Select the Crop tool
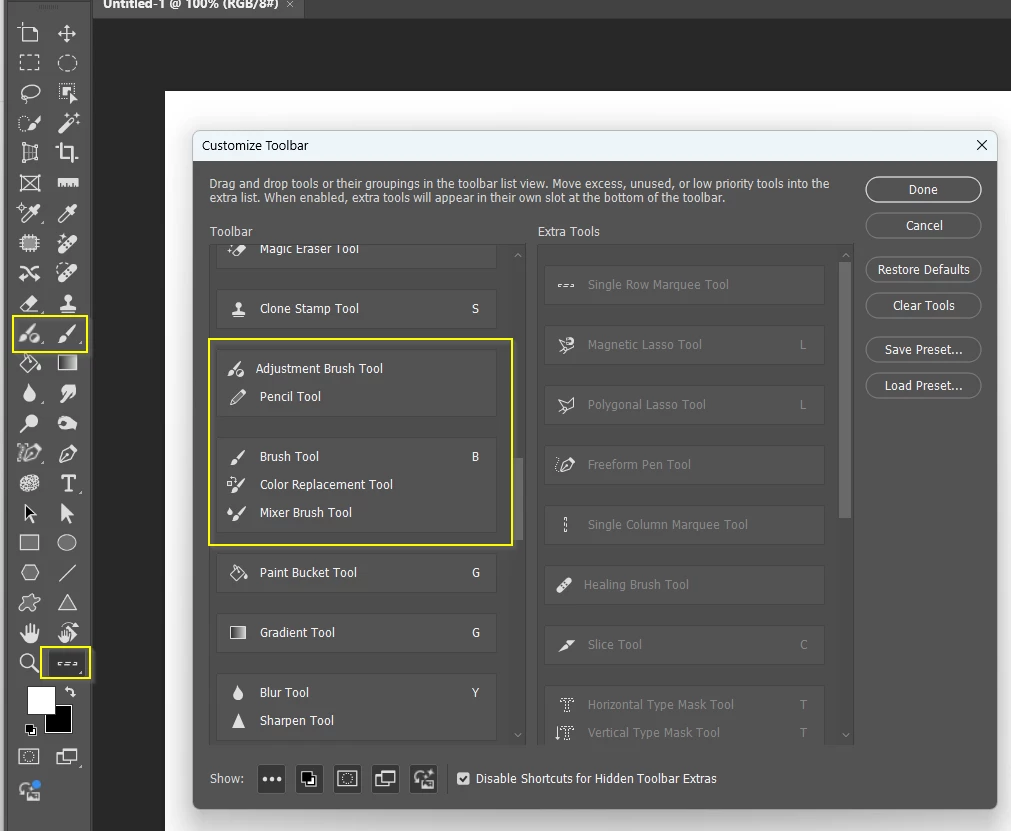Image resolution: width=1011 pixels, height=831 pixels. click(67, 153)
